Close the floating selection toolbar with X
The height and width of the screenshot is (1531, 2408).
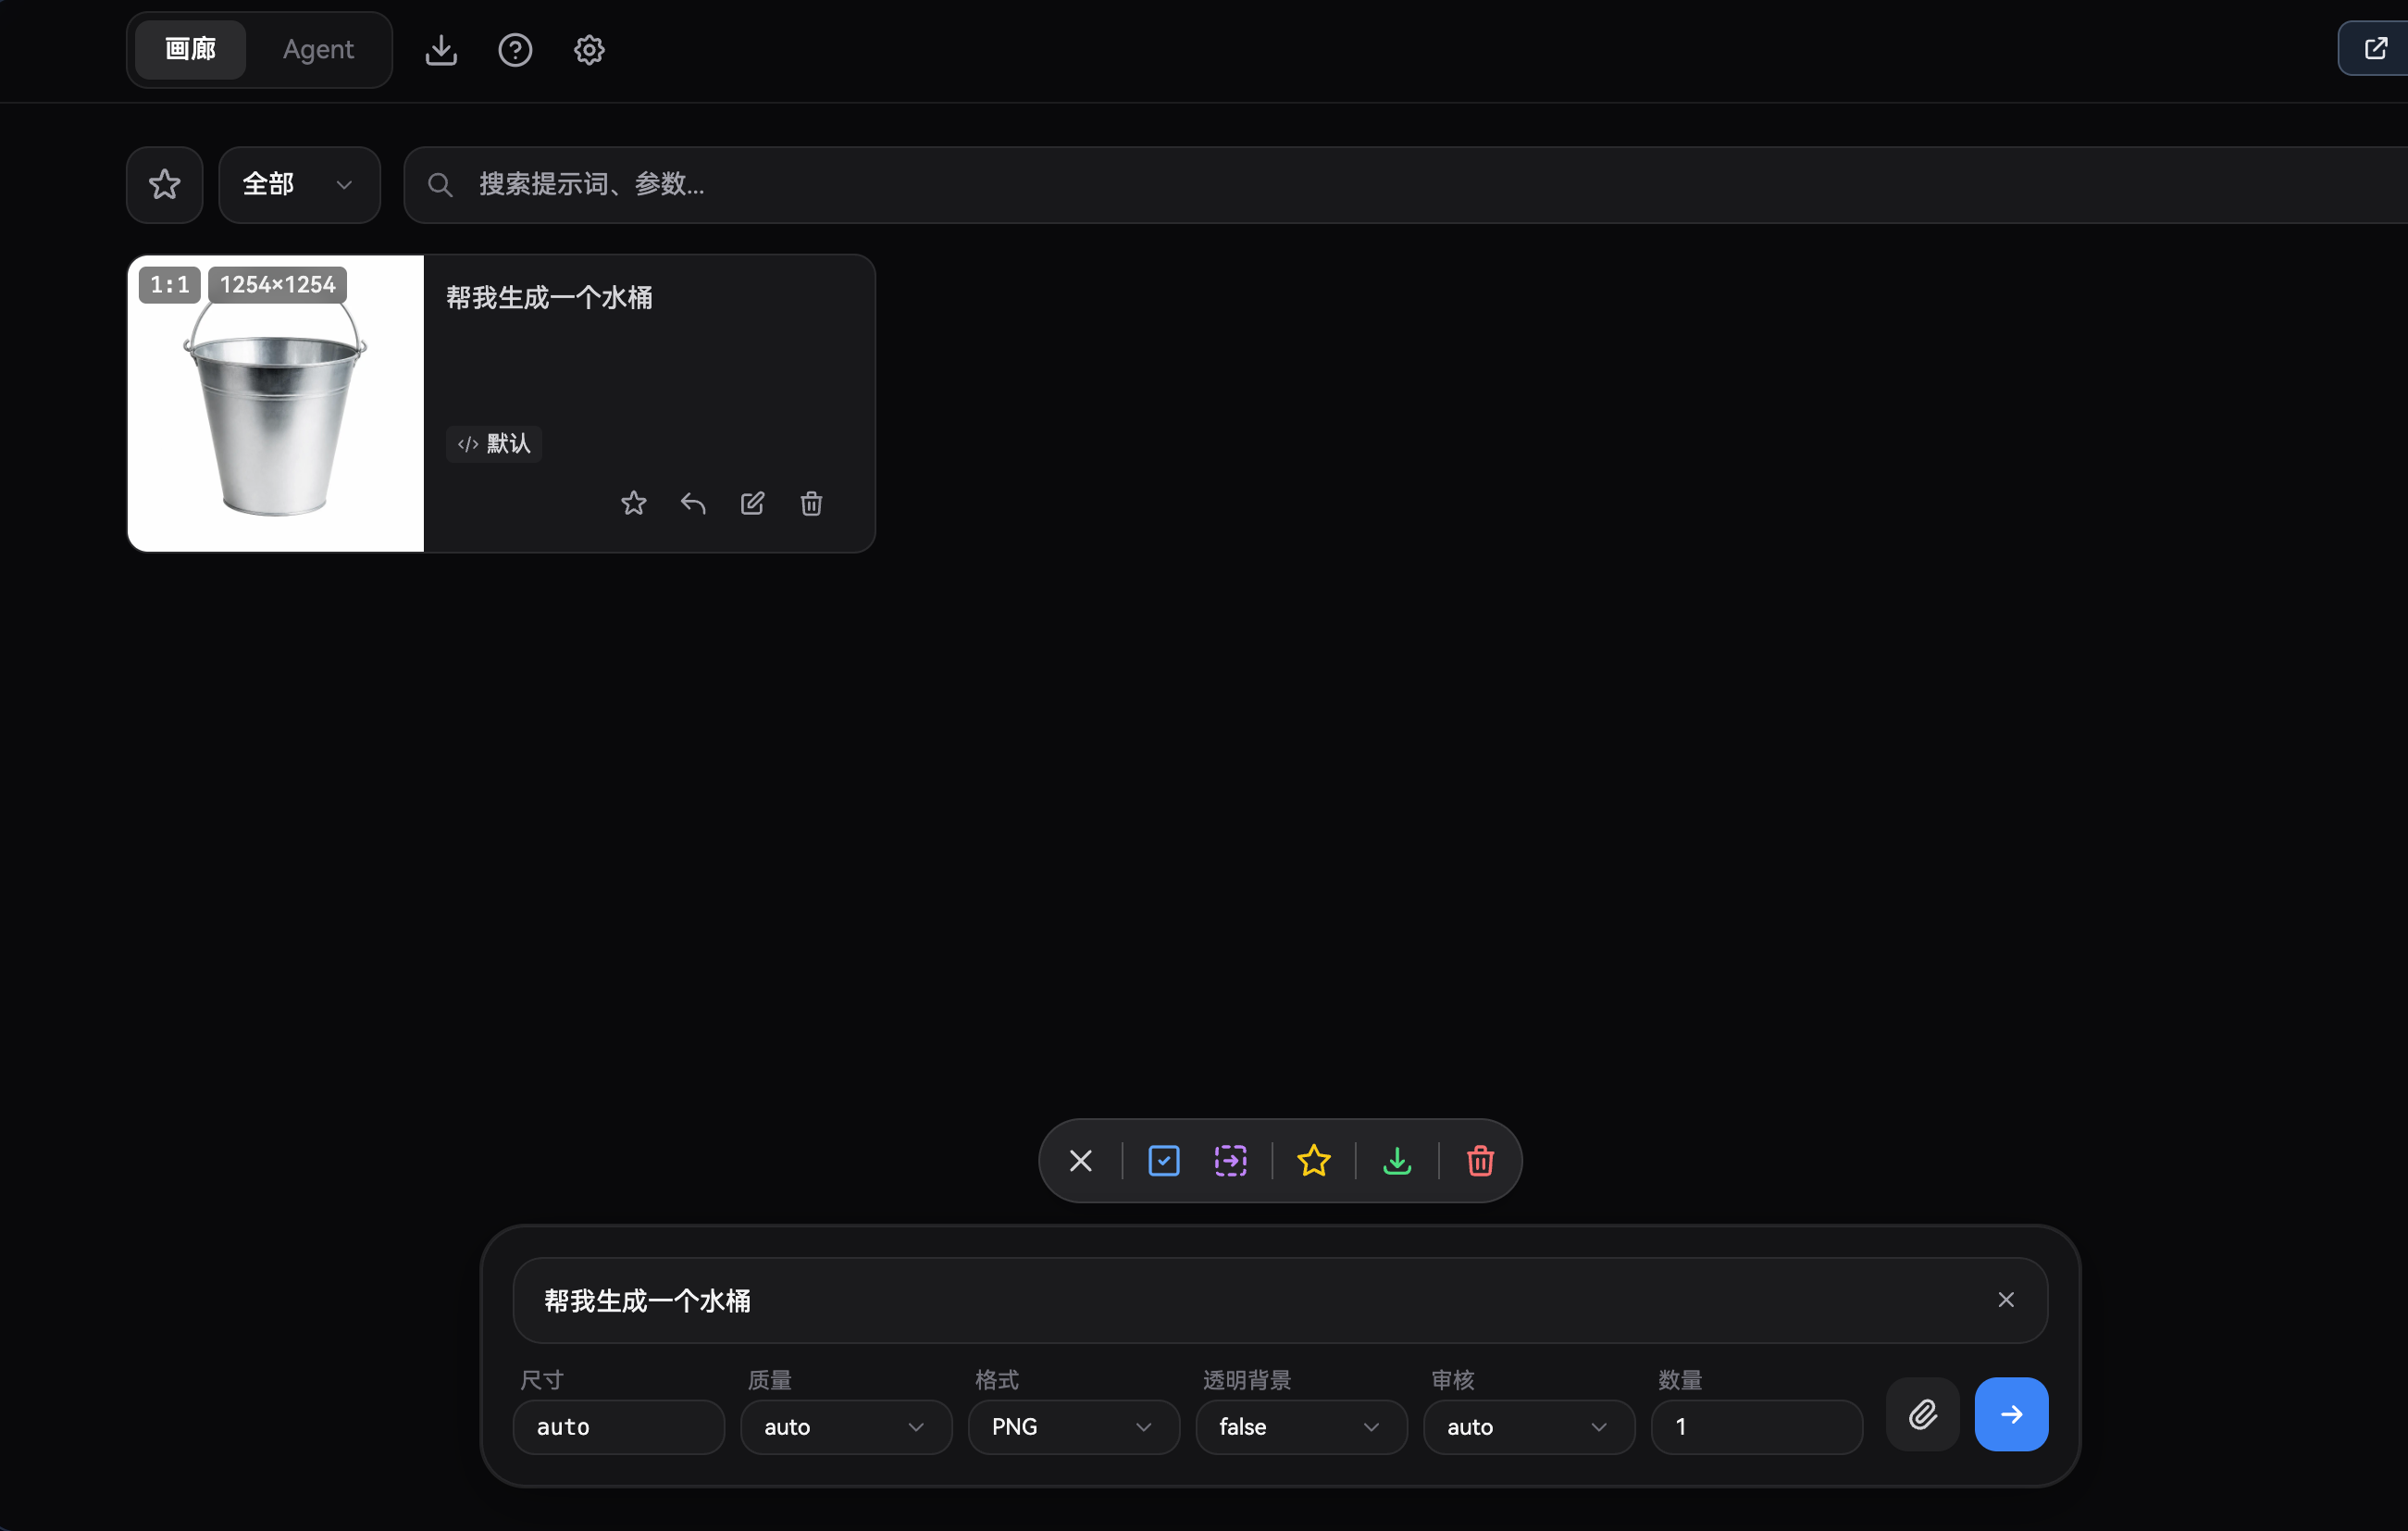(x=1081, y=1161)
